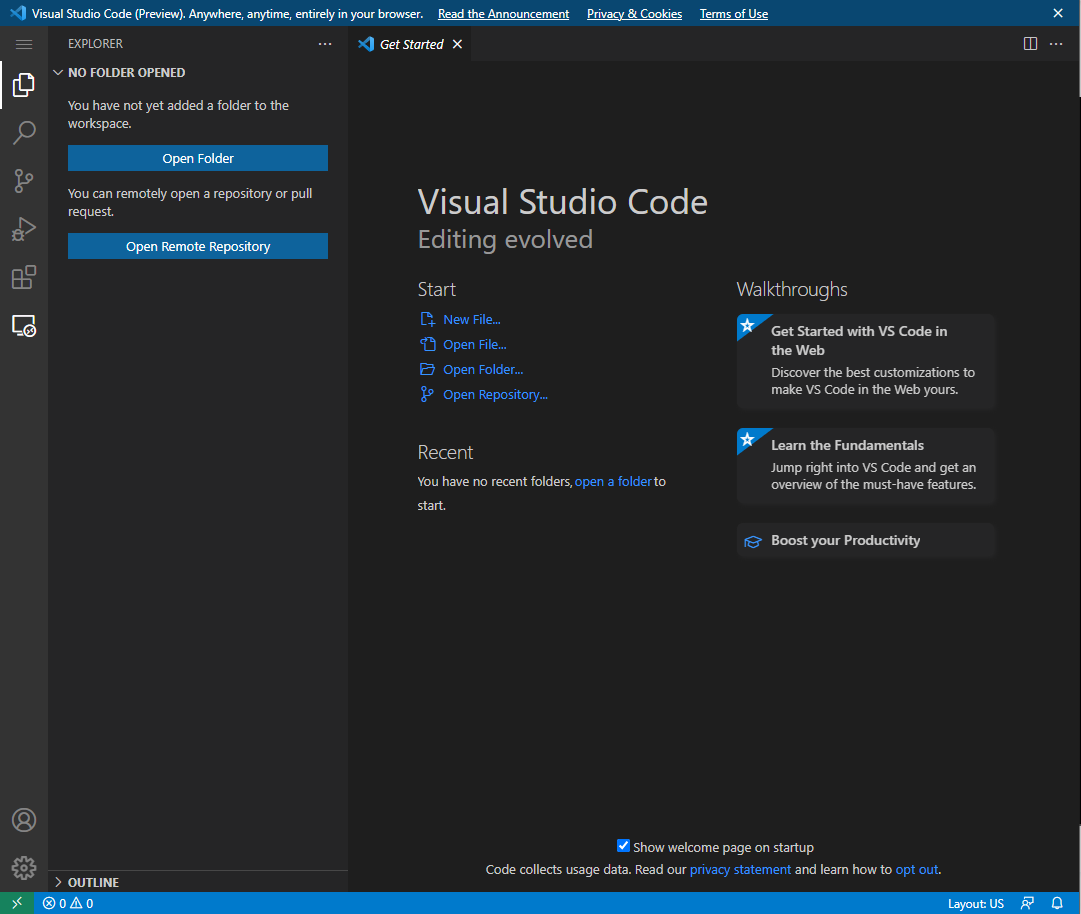
Task: Click the EXPLORER panel title
Action: (x=95, y=43)
